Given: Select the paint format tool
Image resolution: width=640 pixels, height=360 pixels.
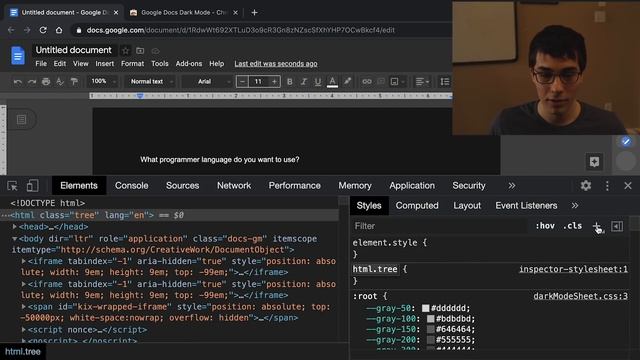Looking at the screenshot, I should pyautogui.click(x=74, y=82).
